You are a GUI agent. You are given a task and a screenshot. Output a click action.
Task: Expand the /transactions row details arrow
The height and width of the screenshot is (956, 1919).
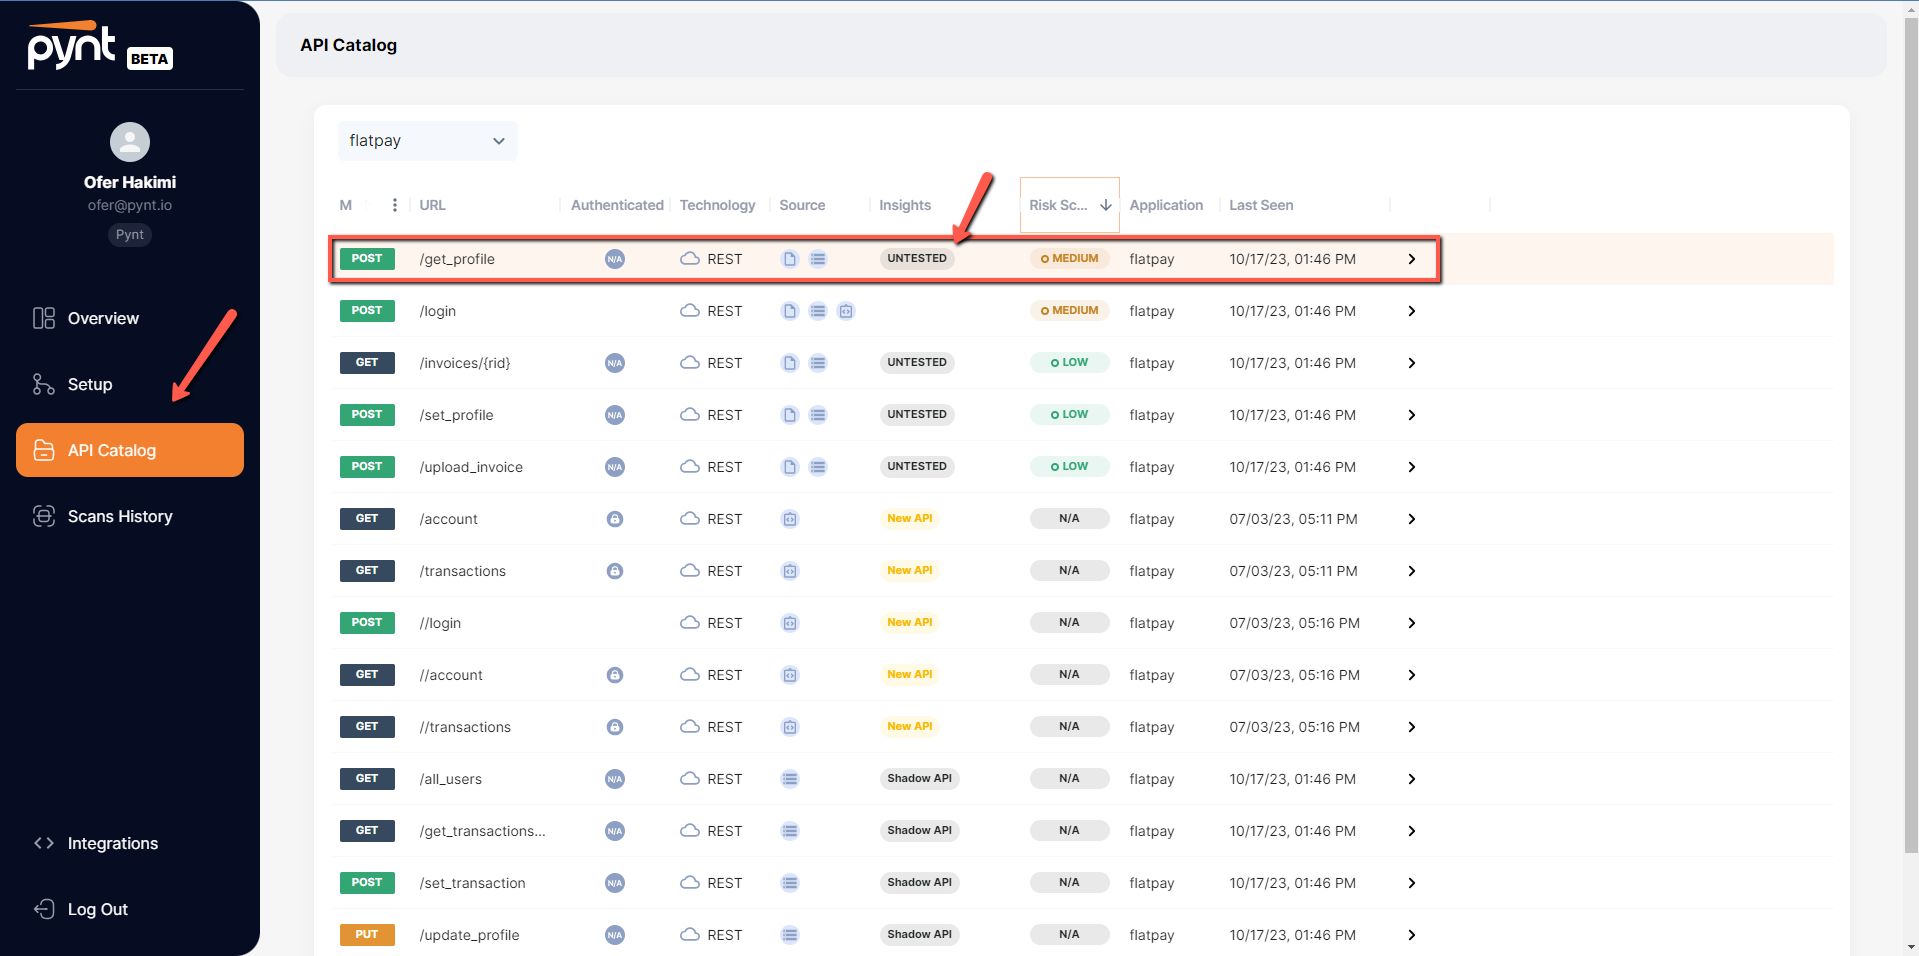click(x=1411, y=571)
